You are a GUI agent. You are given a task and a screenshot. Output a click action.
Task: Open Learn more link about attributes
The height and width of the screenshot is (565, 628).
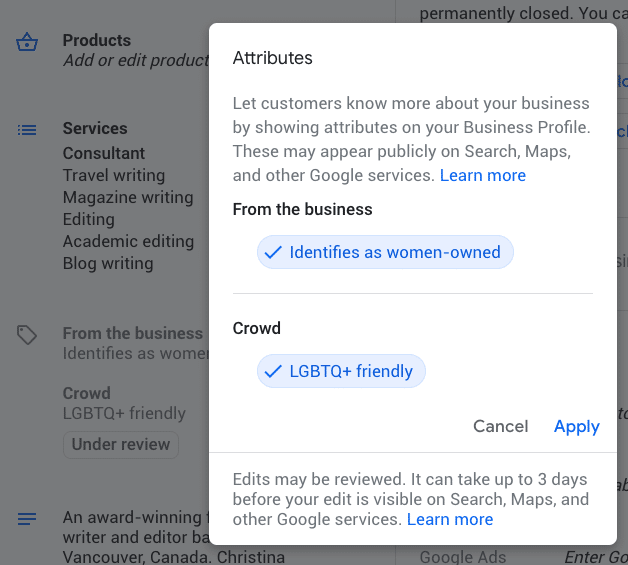click(483, 175)
